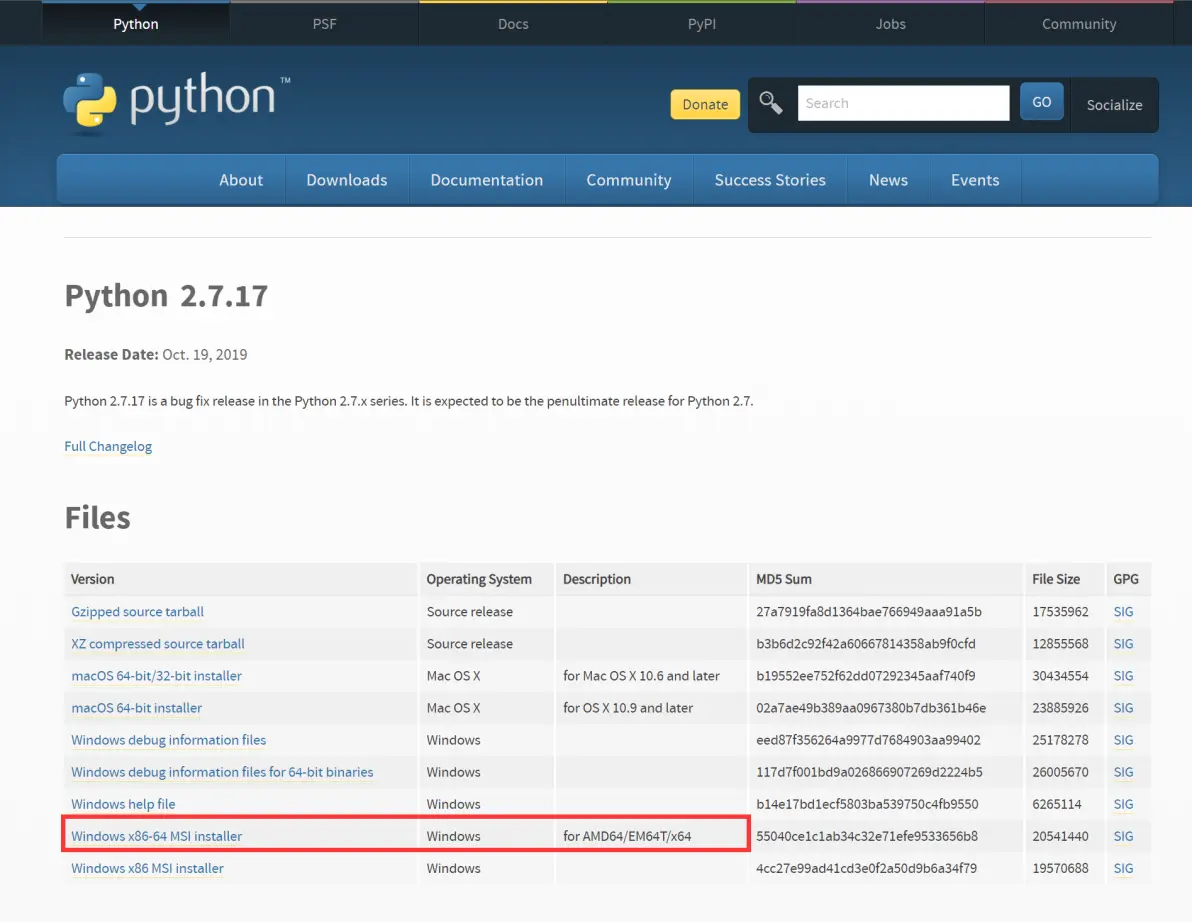Open SIG link for XZ compressed tarball
The height and width of the screenshot is (922, 1192).
(x=1123, y=644)
